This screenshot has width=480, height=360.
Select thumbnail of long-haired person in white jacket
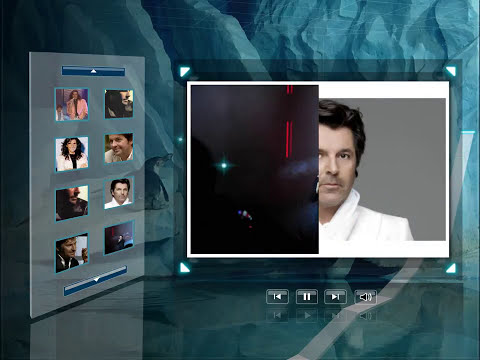(x=72, y=154)
